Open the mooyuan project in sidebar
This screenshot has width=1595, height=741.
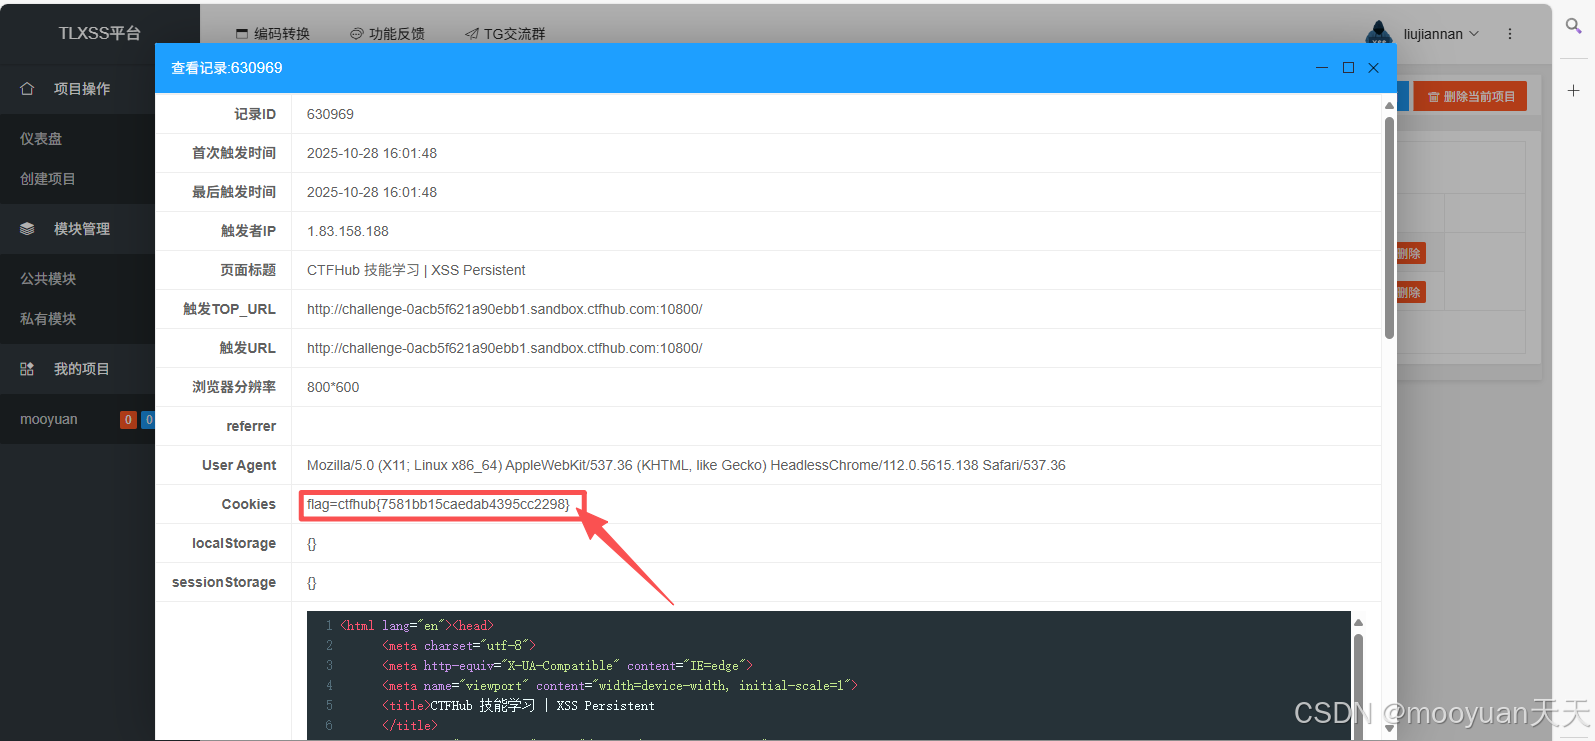tap(49, 420)
